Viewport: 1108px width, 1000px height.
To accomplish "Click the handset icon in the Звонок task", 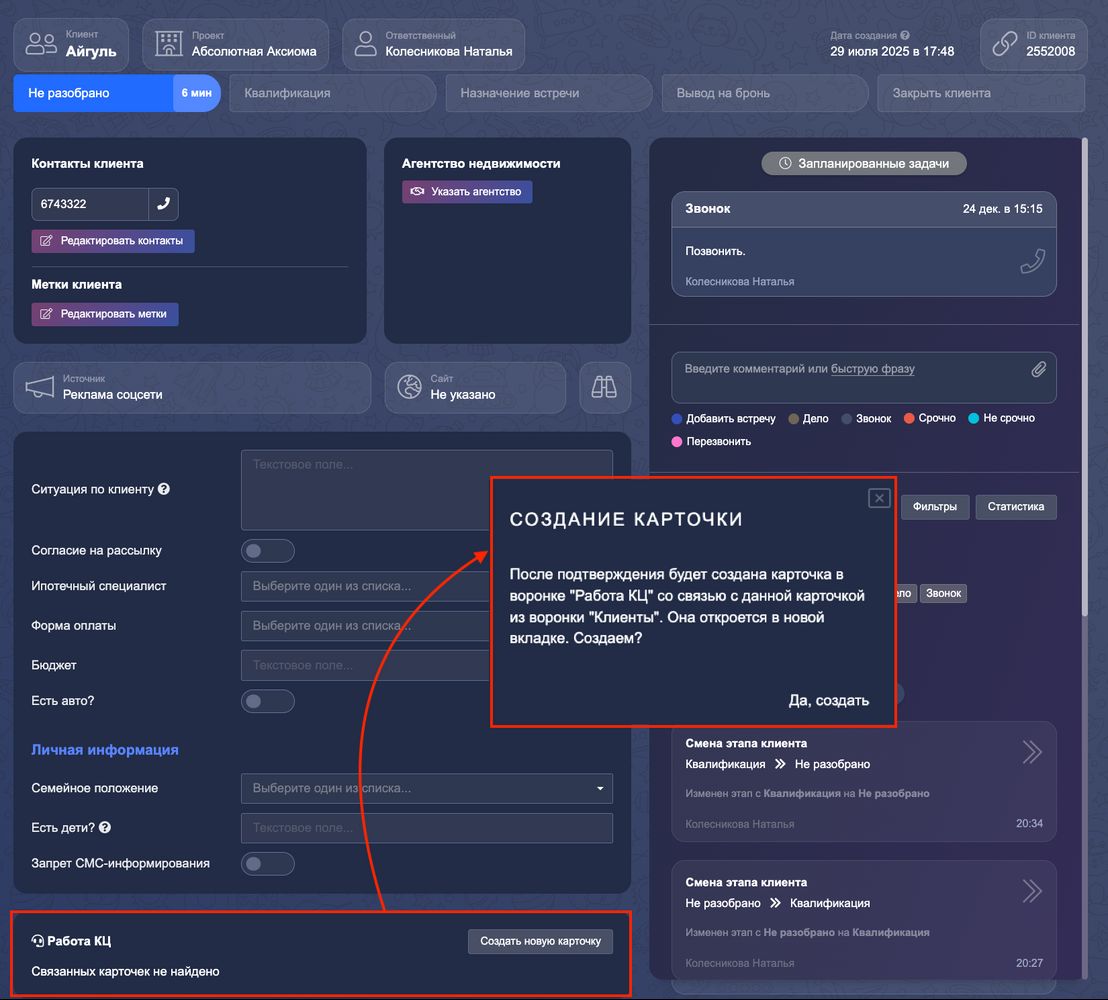I will pos(1032,261).
